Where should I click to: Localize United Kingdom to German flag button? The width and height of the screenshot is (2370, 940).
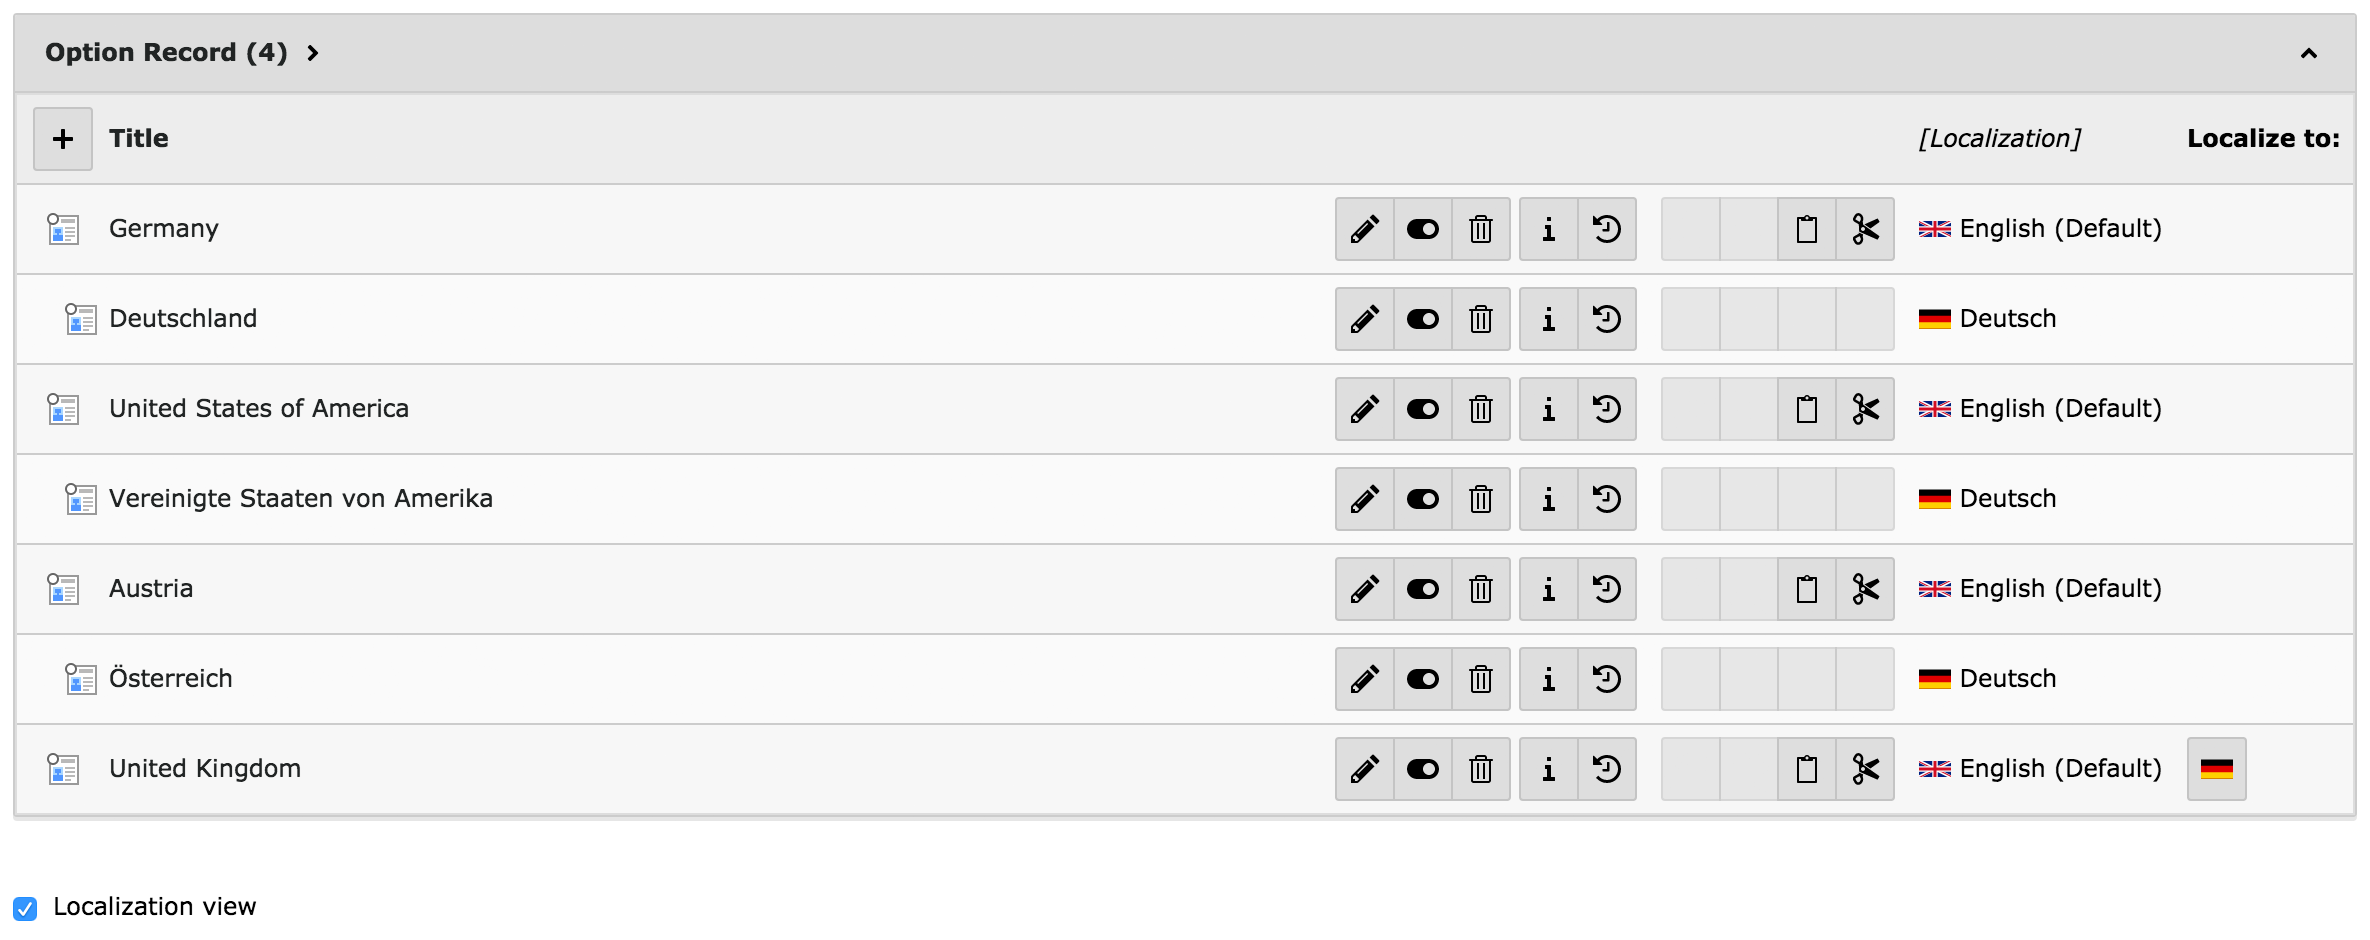(2216, 769)
